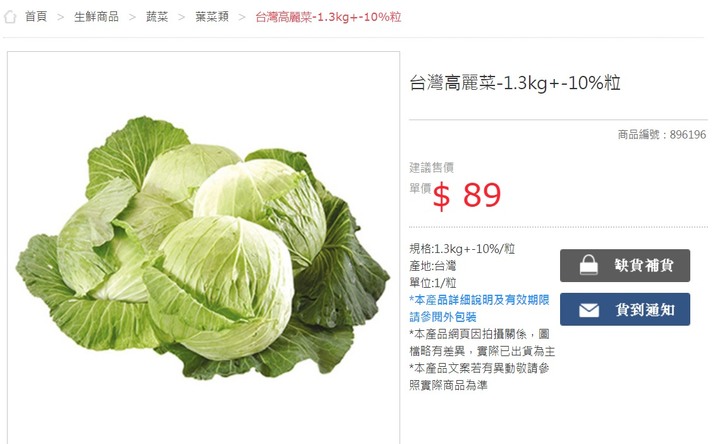720x444 pixels.
Task: Click the current product breadcrumb 台灣高麗菜
Action: click(x=328, y=17)
